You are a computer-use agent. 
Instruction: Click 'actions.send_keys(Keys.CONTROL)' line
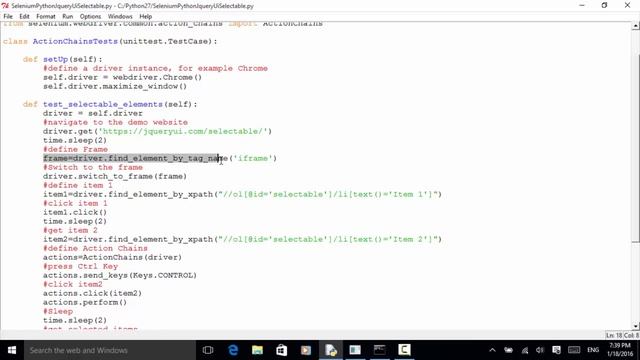(120, 275)
